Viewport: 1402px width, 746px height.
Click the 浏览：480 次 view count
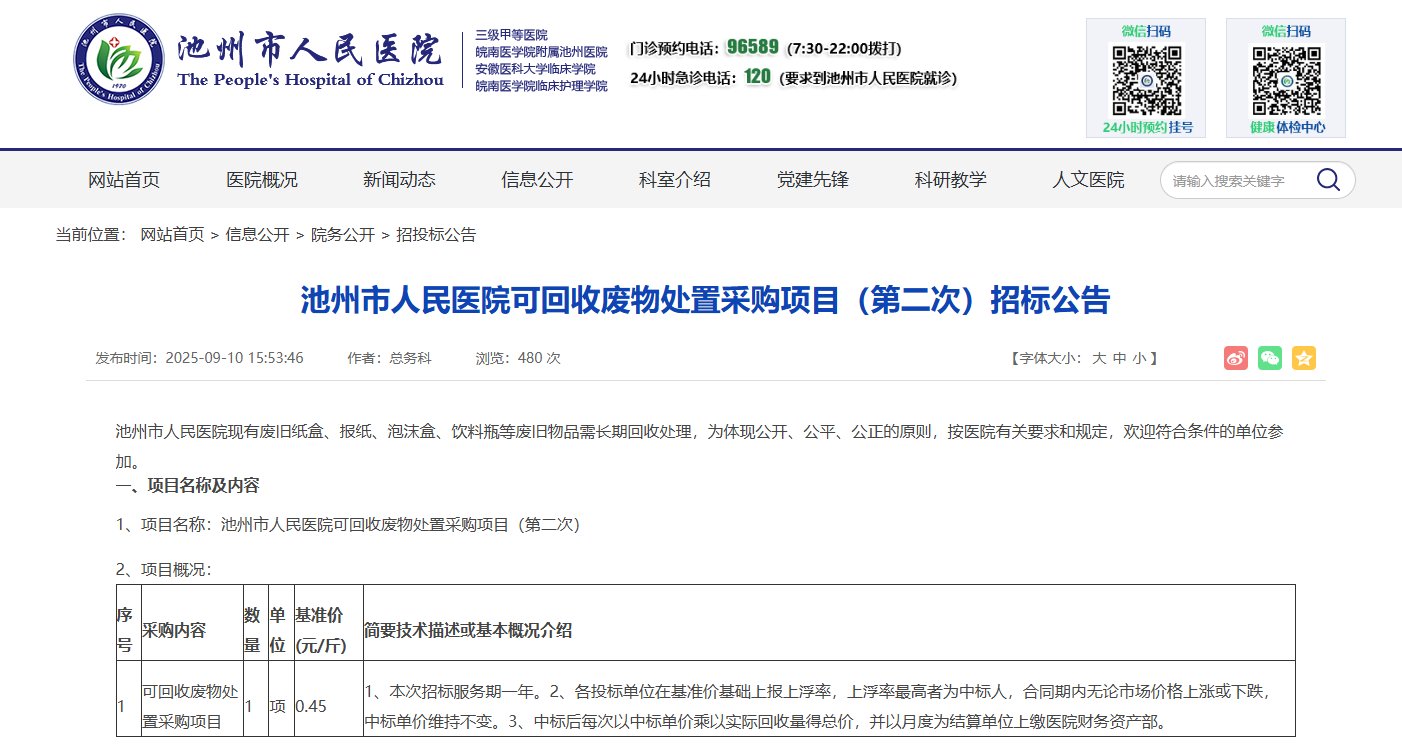[518, 358]
